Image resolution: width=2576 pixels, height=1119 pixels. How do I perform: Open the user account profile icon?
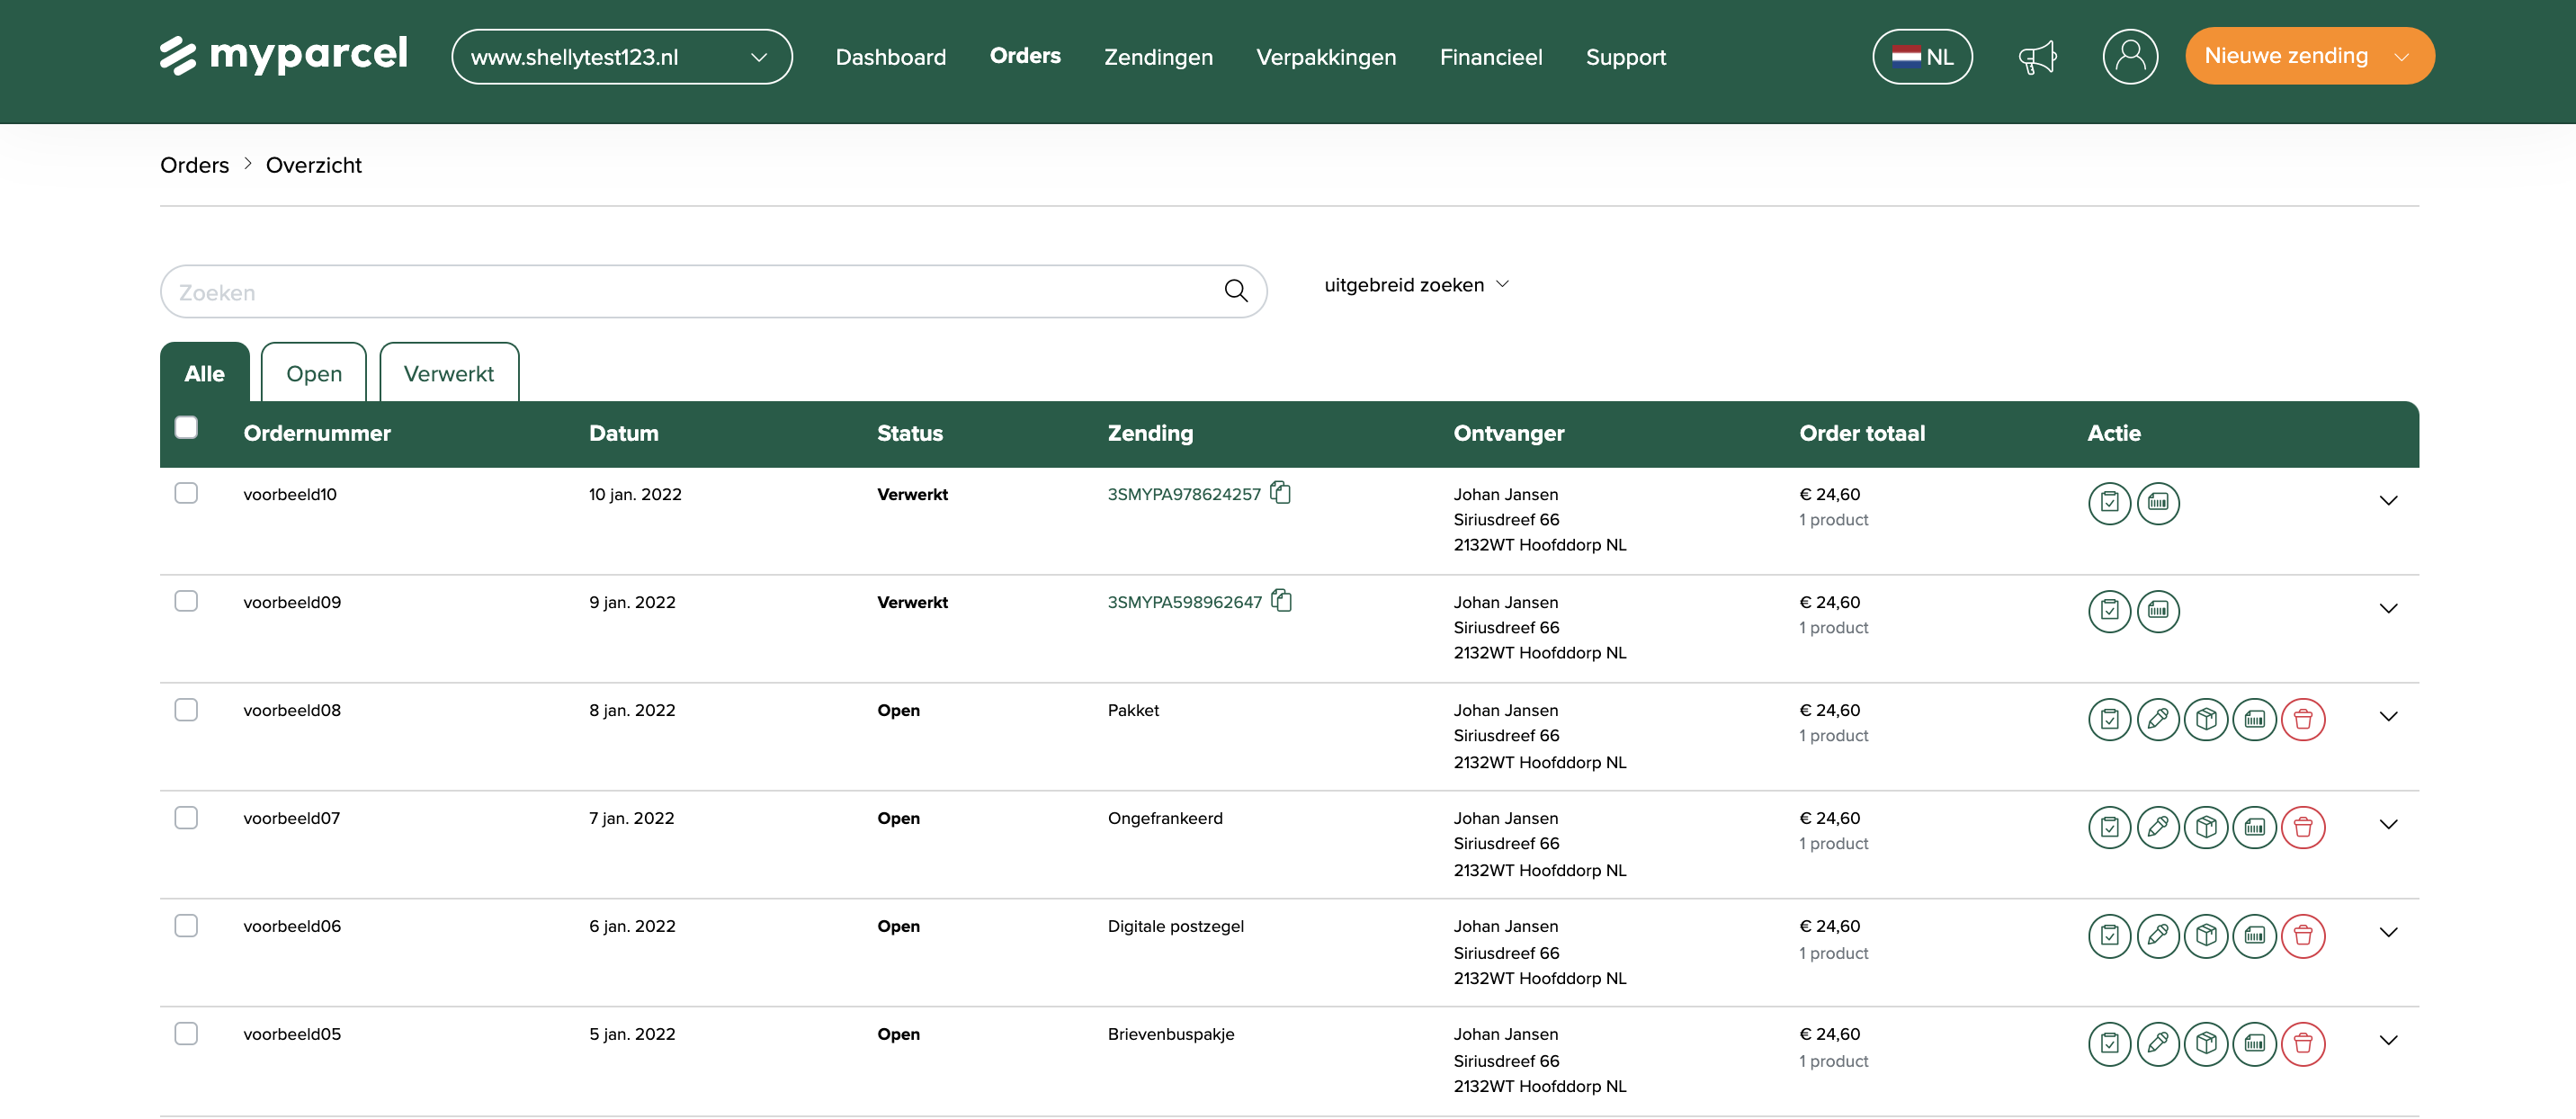[2129, 57]
